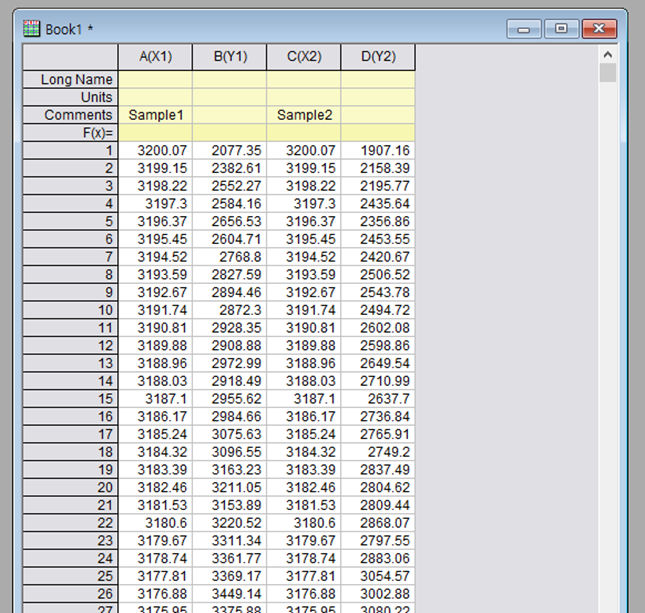Click cell with value 3369.17
Screen dimensions: 645x613
pos(230,576)
